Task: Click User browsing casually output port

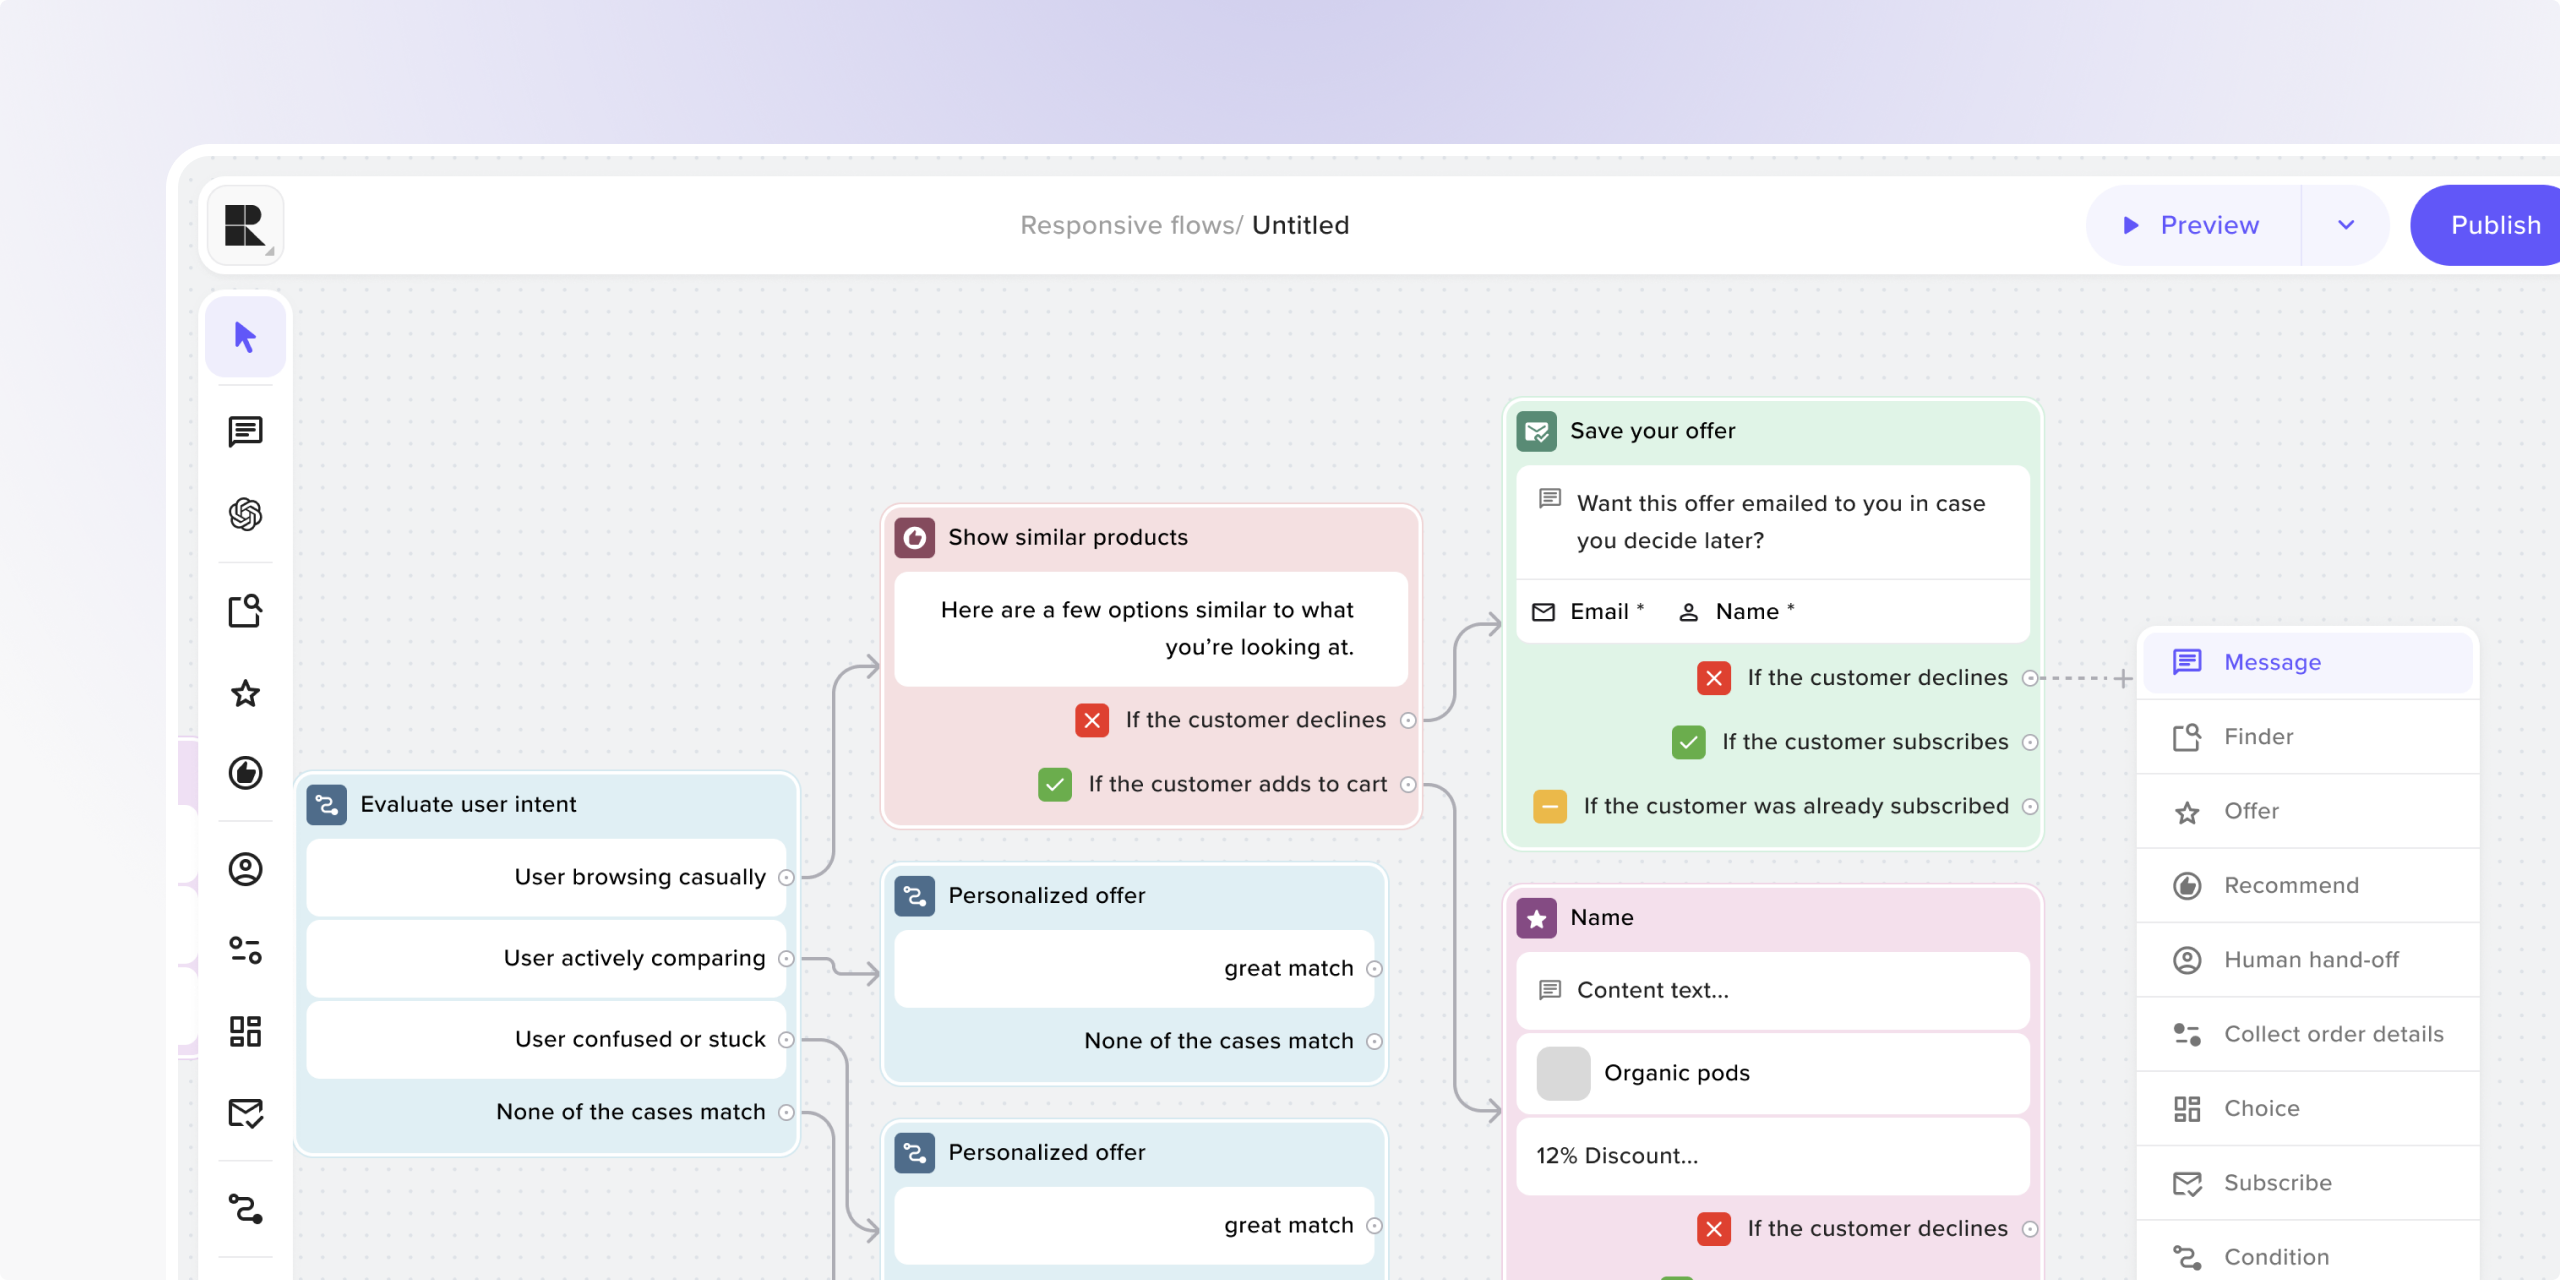Action: click(786, 878)
